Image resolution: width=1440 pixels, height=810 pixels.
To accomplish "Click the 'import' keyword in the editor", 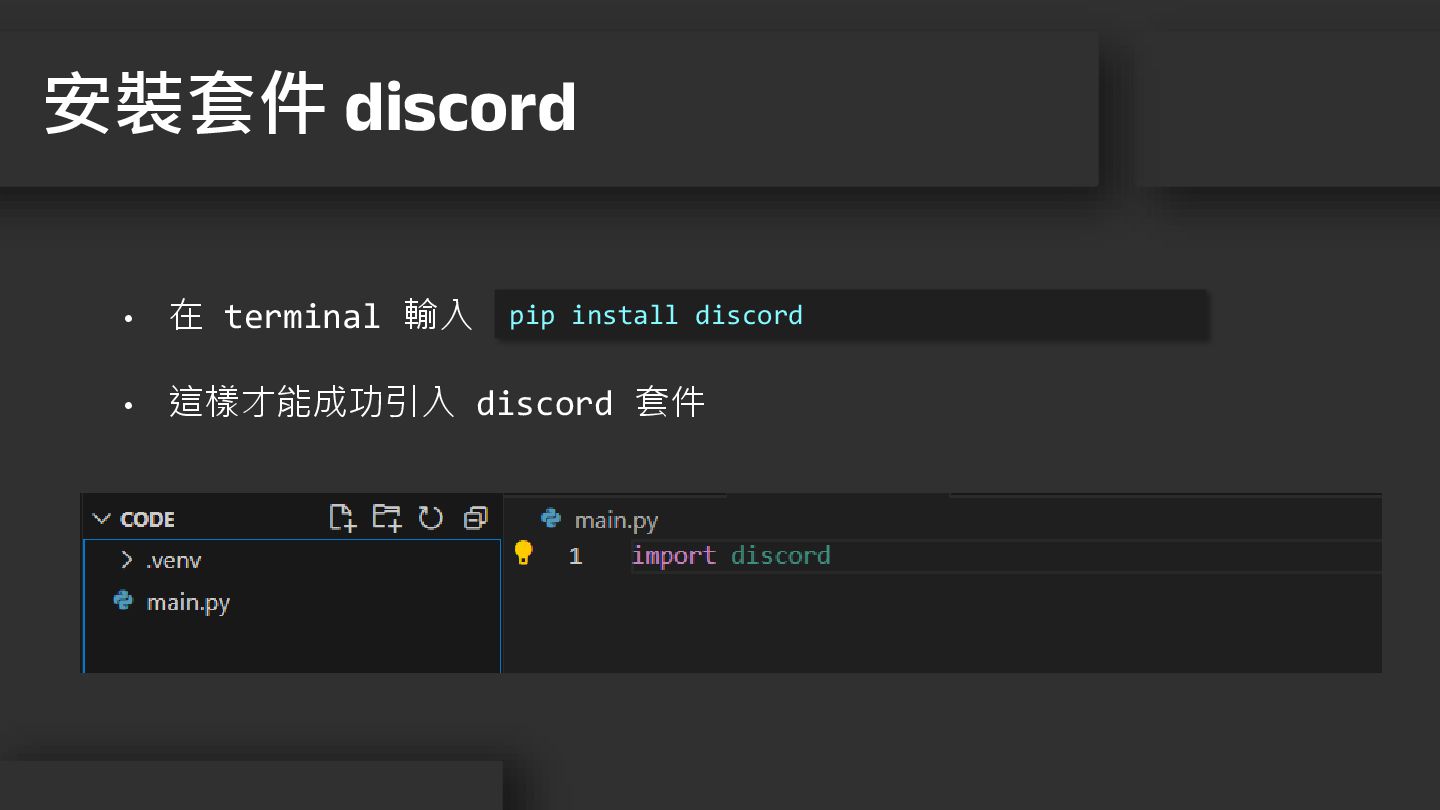I will [x=674, y=555].
